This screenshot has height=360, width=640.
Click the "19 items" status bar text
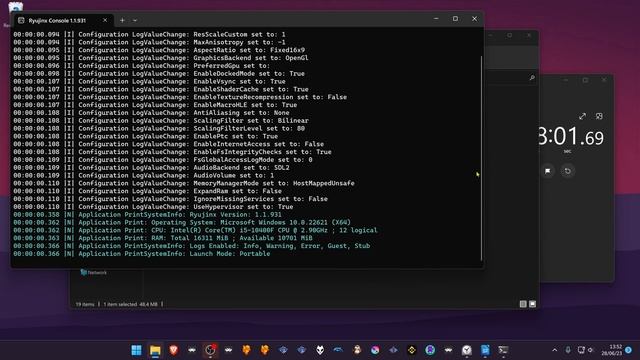[85, 304]
